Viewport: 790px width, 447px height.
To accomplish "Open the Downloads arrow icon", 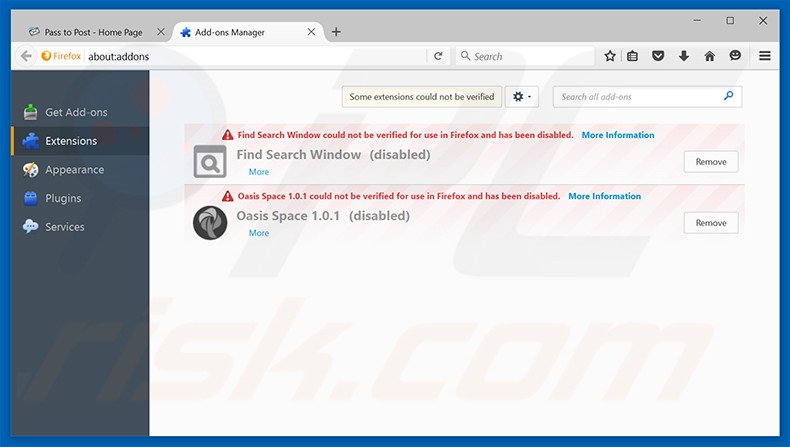I will click(x=684, y=56).
